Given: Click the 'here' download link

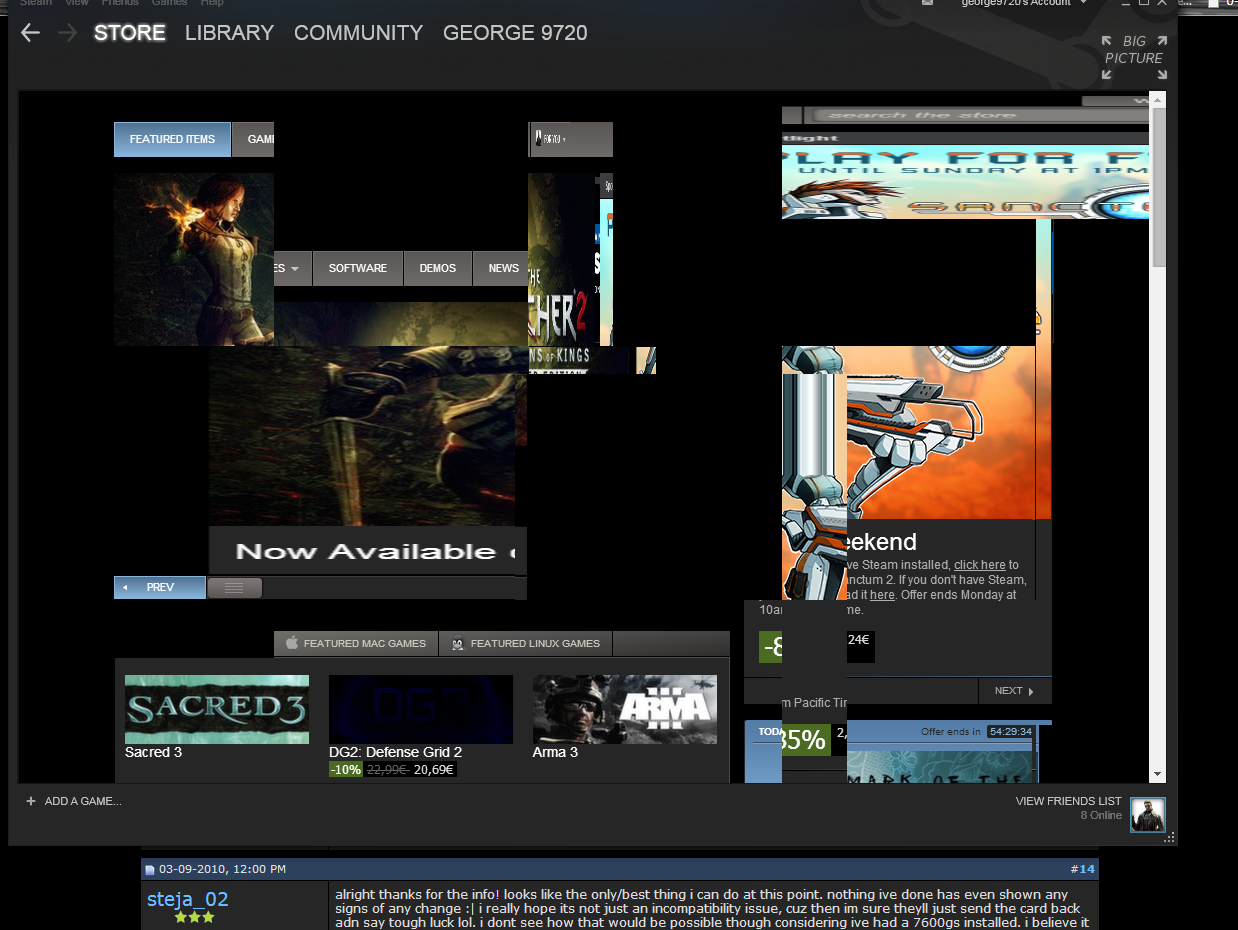Looking at the screenshot, I should [882, 595].
